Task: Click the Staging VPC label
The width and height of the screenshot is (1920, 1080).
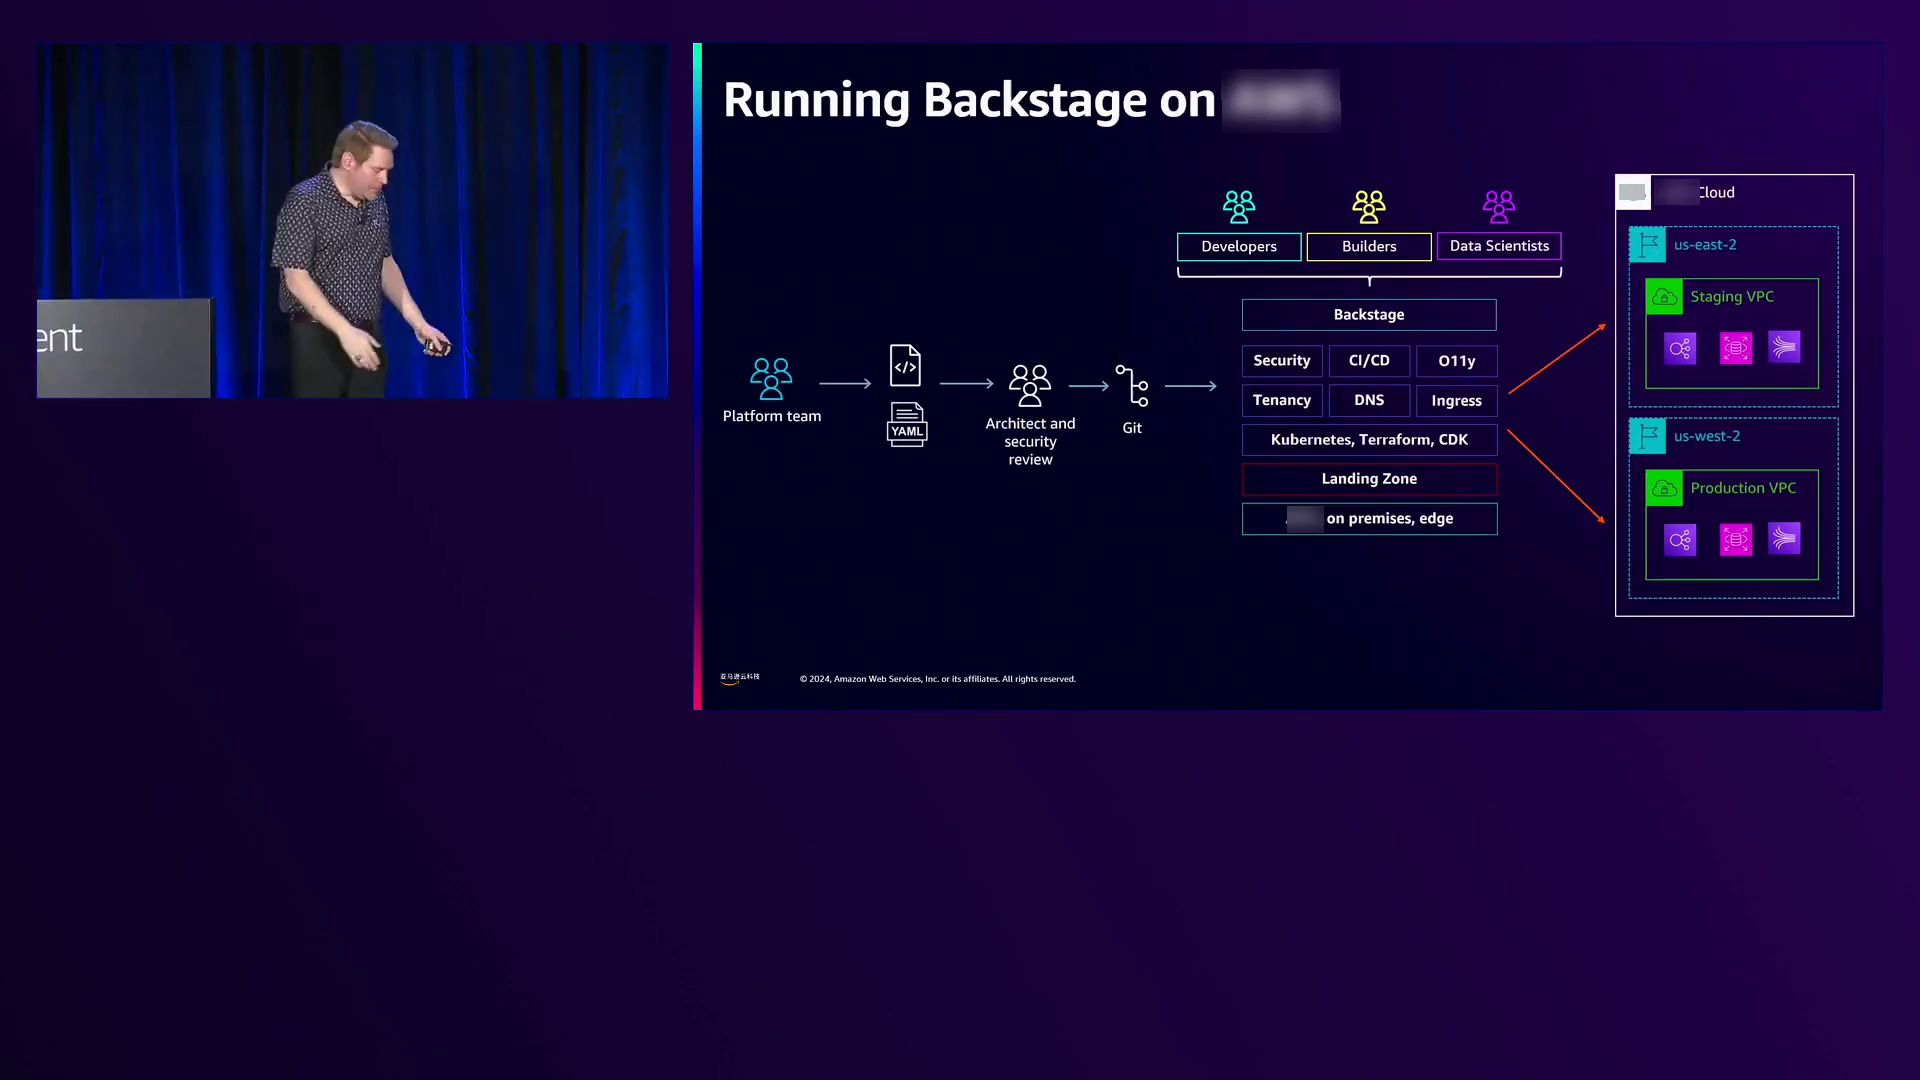Action: tap(1732, 297)
